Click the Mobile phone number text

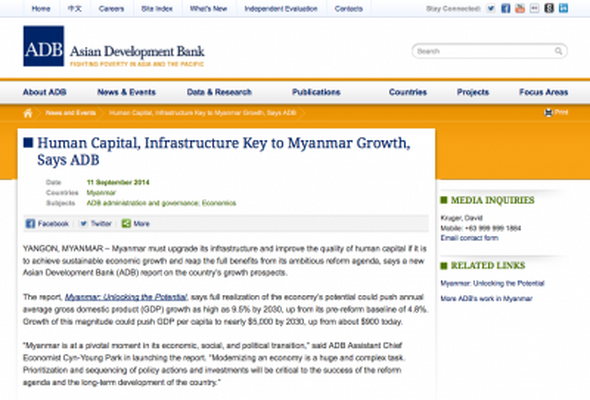(x=481, y=228)
